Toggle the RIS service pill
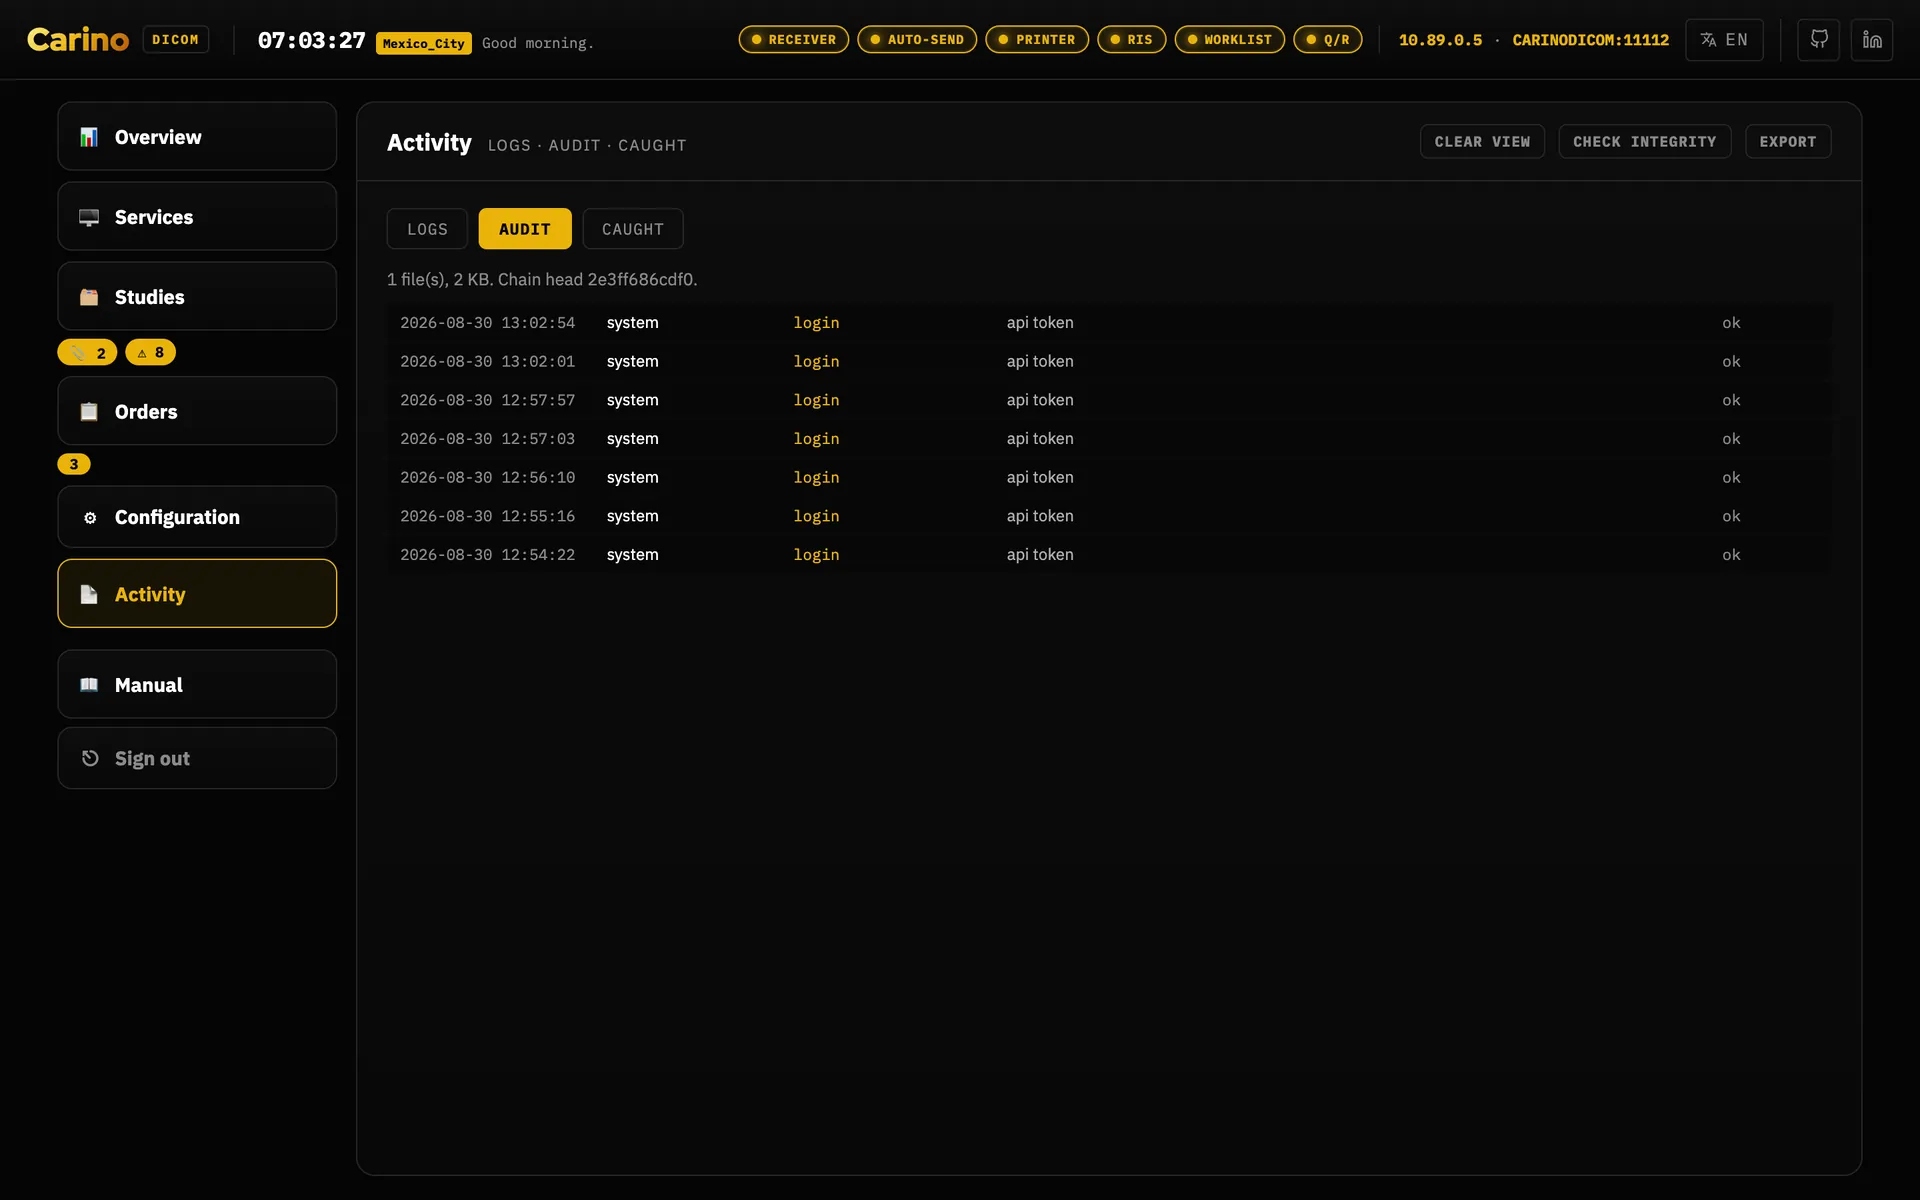 (x=1132, y=40)
